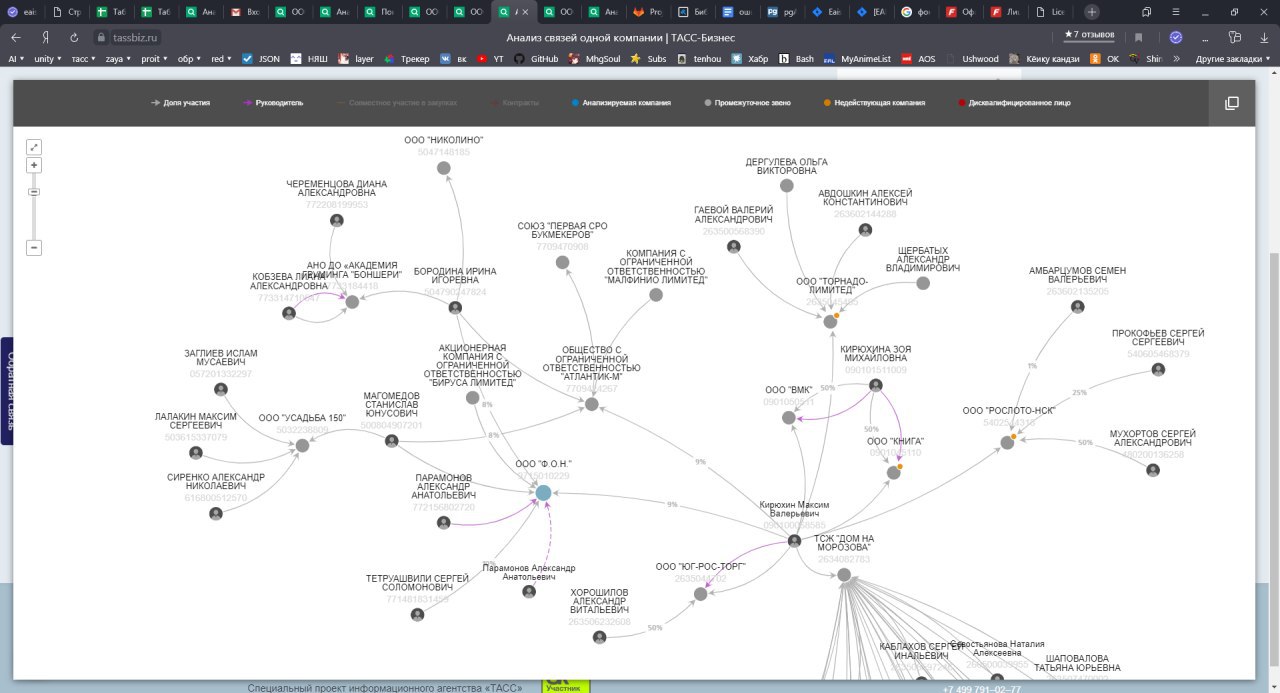This screenshot has width=1280, height=693.
Task: Select the ООО "ВМК" company node
Action: click(x=788, y=418)
